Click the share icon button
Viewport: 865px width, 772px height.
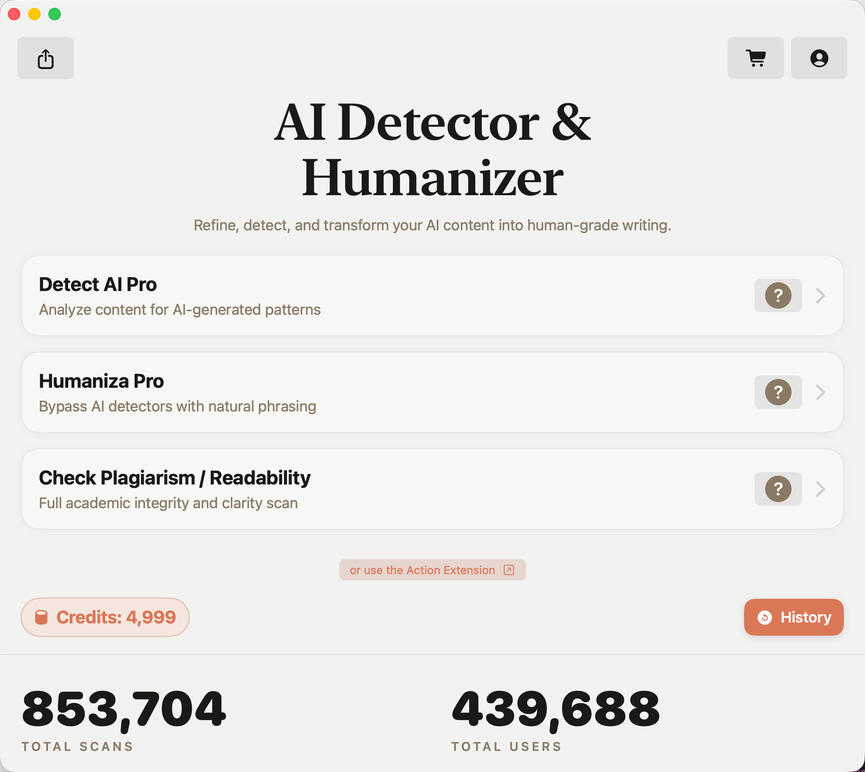click(45, 58)
